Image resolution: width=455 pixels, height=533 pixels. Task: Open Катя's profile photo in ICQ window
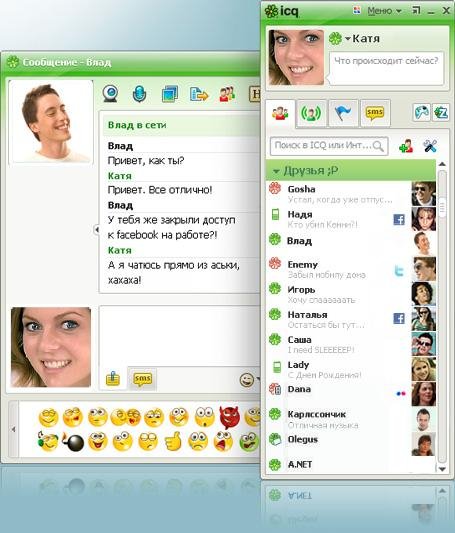[x=296, y=57]
